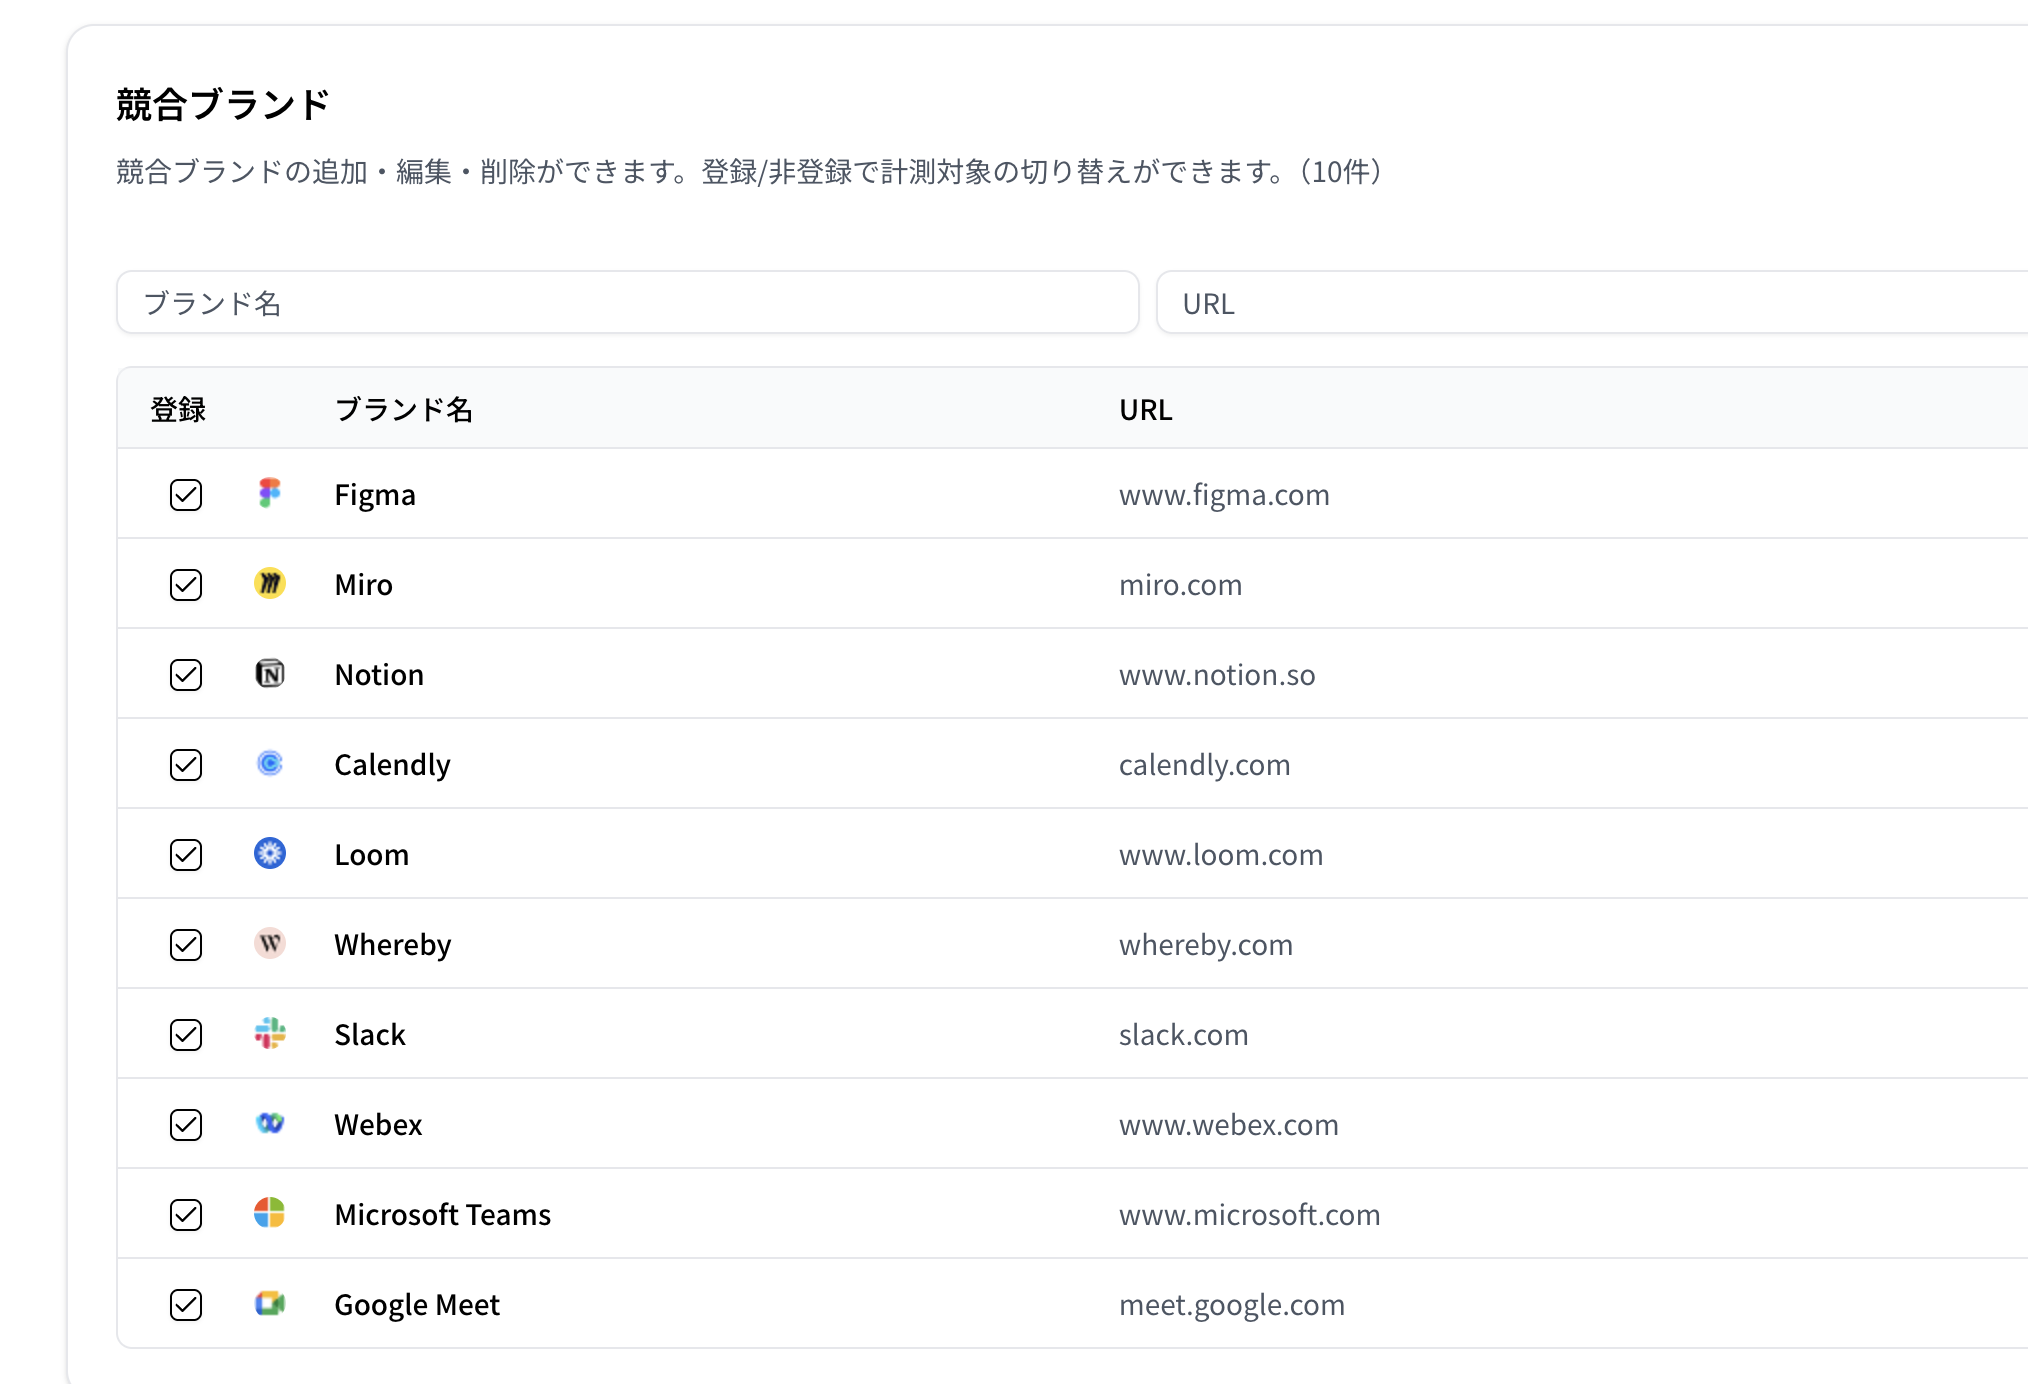Viewport: 2028px width, 1384px height.
Task: Click the Webex logo icon
Action: [269, 1123]
